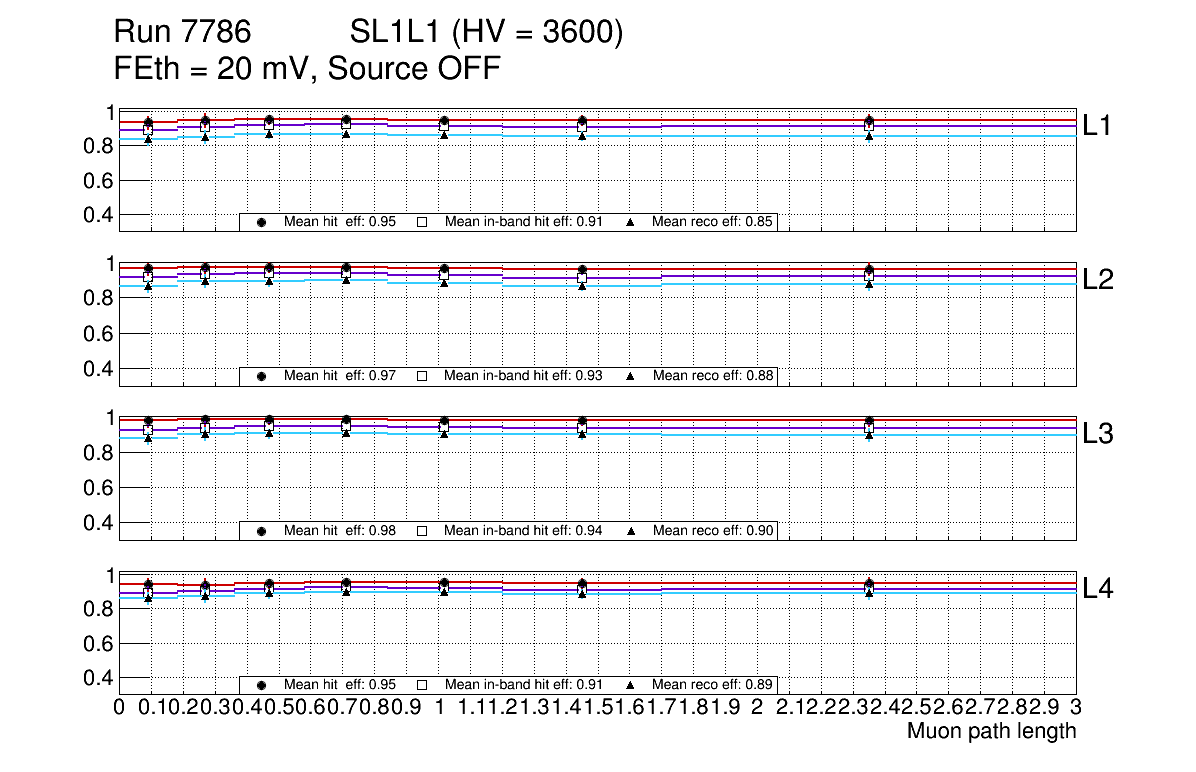Select the triangle marker in L1 legend
The height and width of the screenshot is (772, 1196).
coord(631,222)
